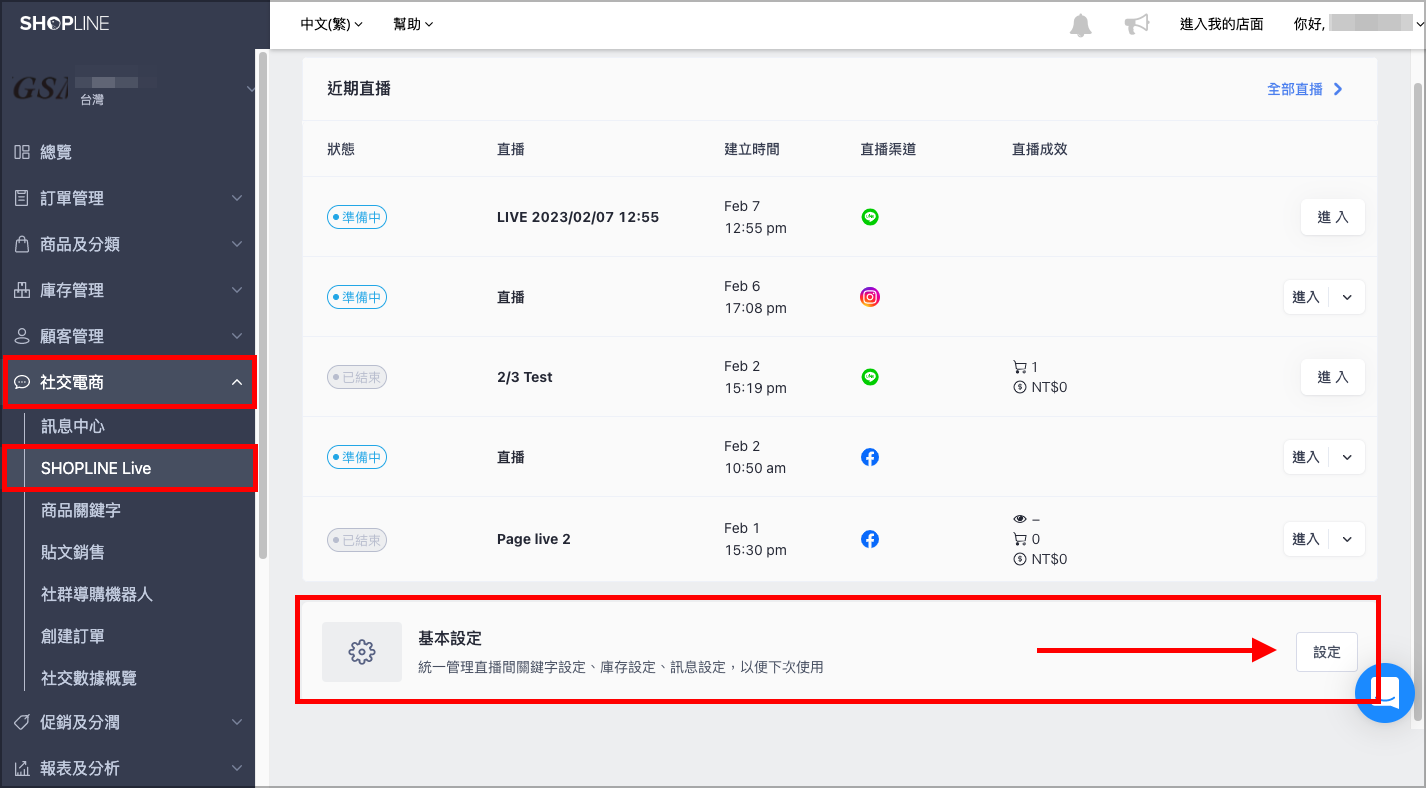Screen dimensions: 1426x788
Task: Expand the 庫存管理 menu chevron
Action: tap(237, 290)
